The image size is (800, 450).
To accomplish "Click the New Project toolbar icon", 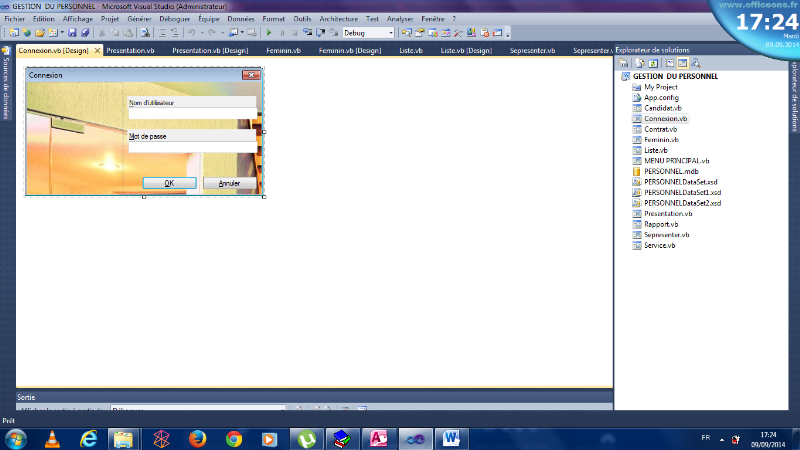I will tap(14, 33).
